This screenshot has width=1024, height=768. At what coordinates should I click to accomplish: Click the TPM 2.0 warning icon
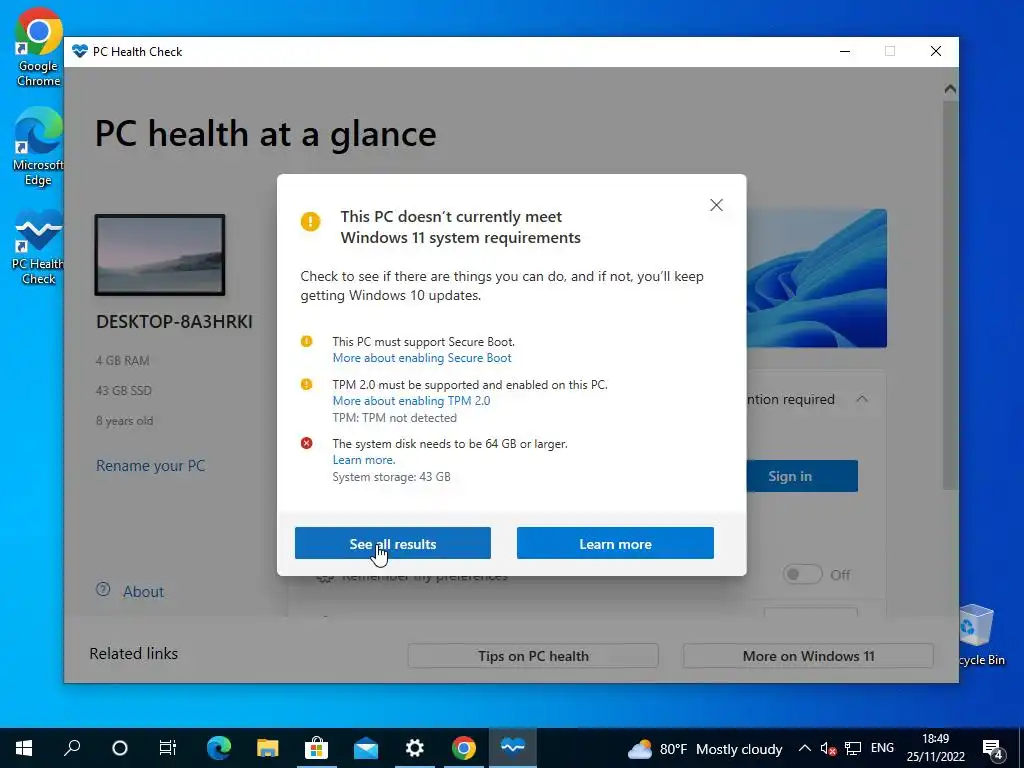pos(306,384)
